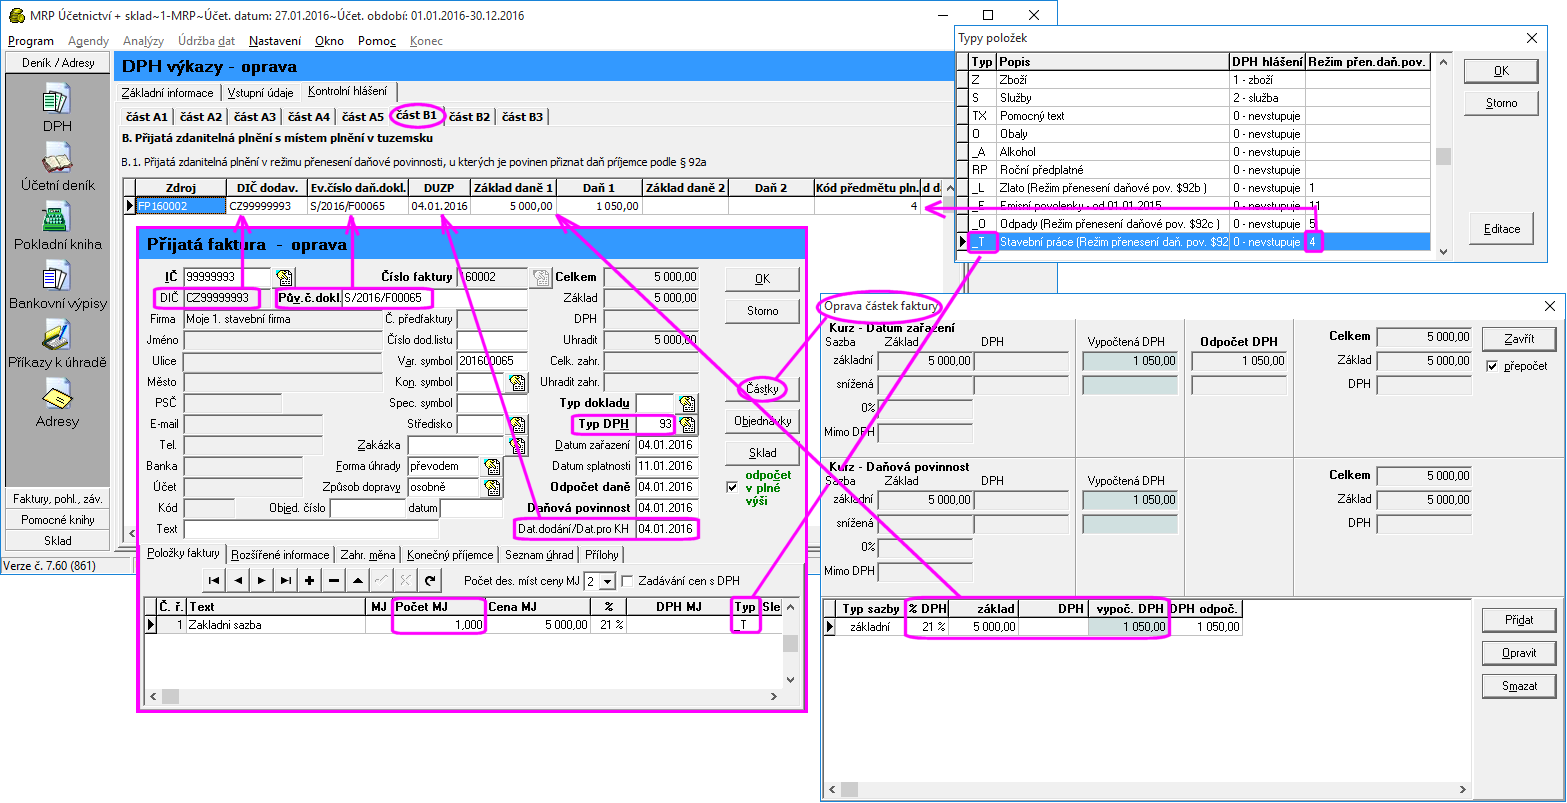This screenshot has height=803, width=1567.
Task: Click into the Var. symbol field
Action: point(491,361)
